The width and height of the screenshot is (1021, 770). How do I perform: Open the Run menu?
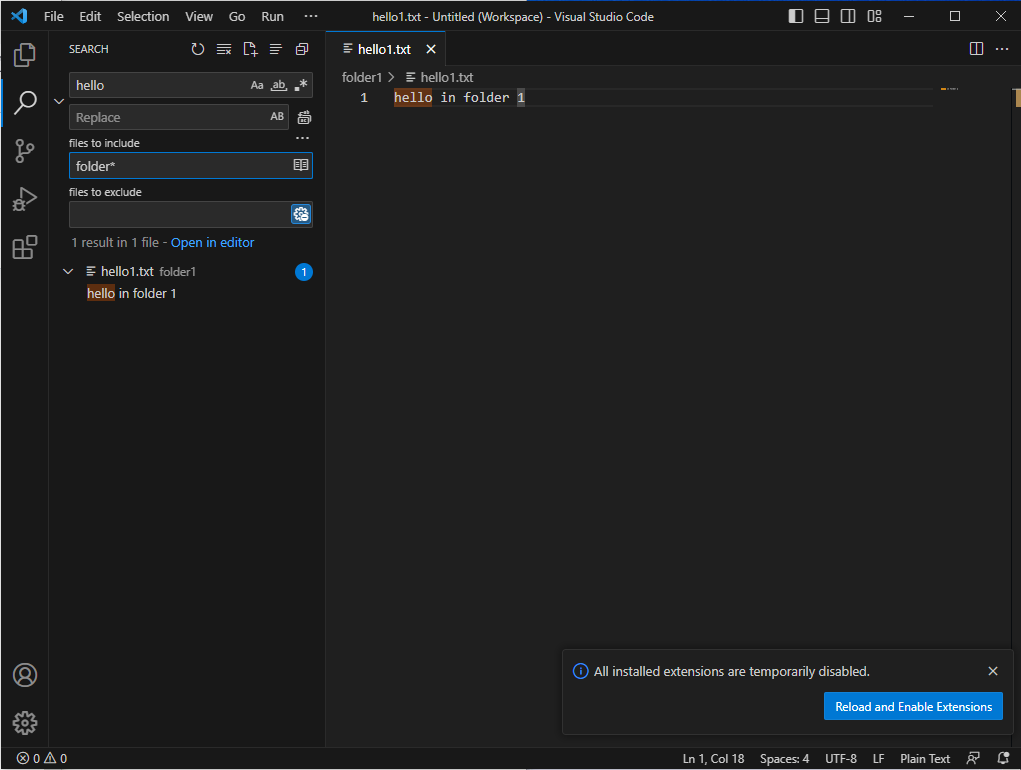[x=271, y=16]
